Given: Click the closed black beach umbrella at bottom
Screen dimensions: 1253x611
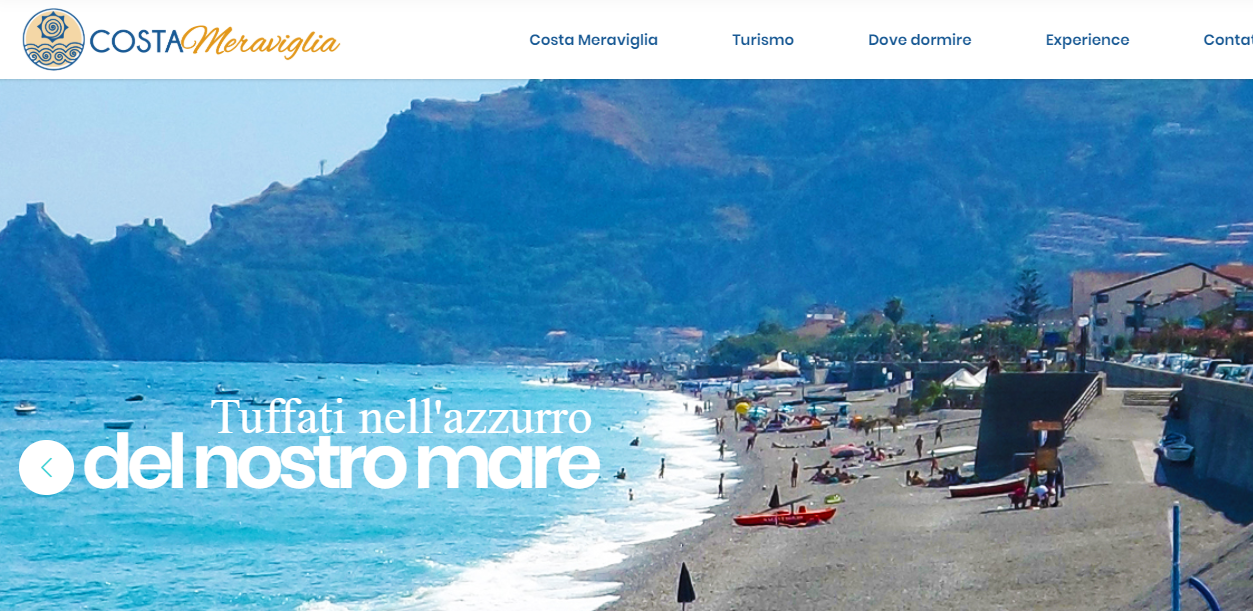Looking at the screenshot, I should tap(686, 583).
